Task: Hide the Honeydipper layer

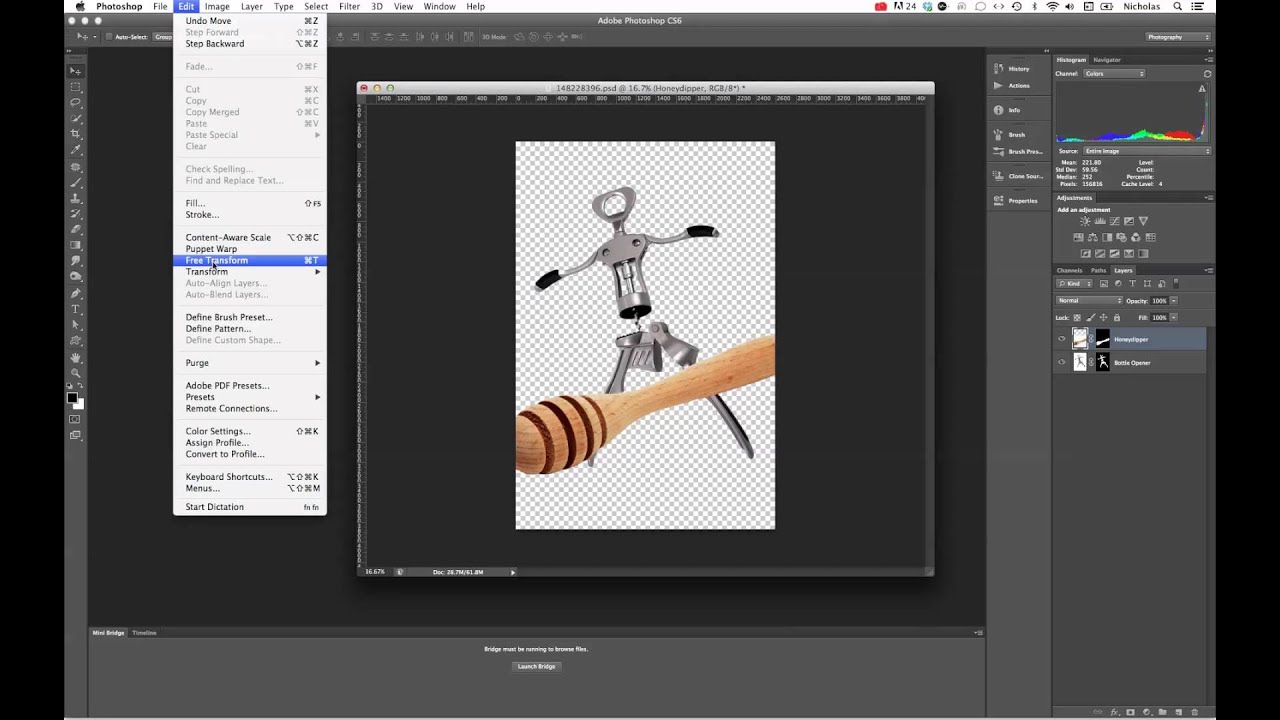Action: [x=1062, y=339]
